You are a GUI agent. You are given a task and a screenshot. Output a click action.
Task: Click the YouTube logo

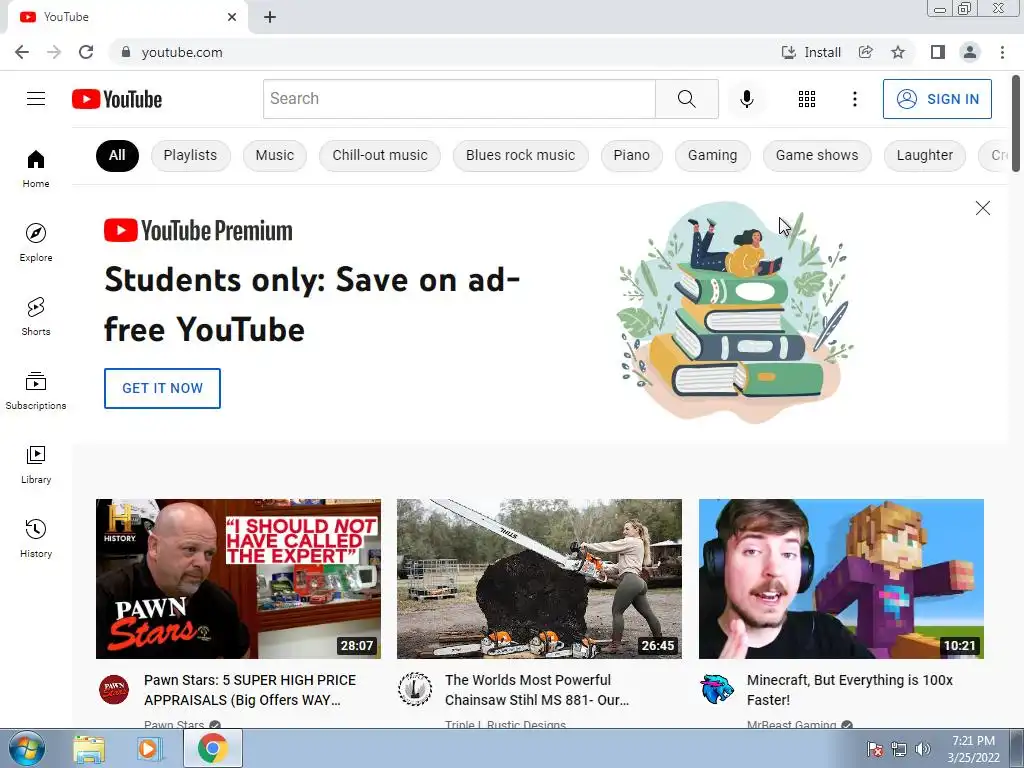tap(117, 99)
